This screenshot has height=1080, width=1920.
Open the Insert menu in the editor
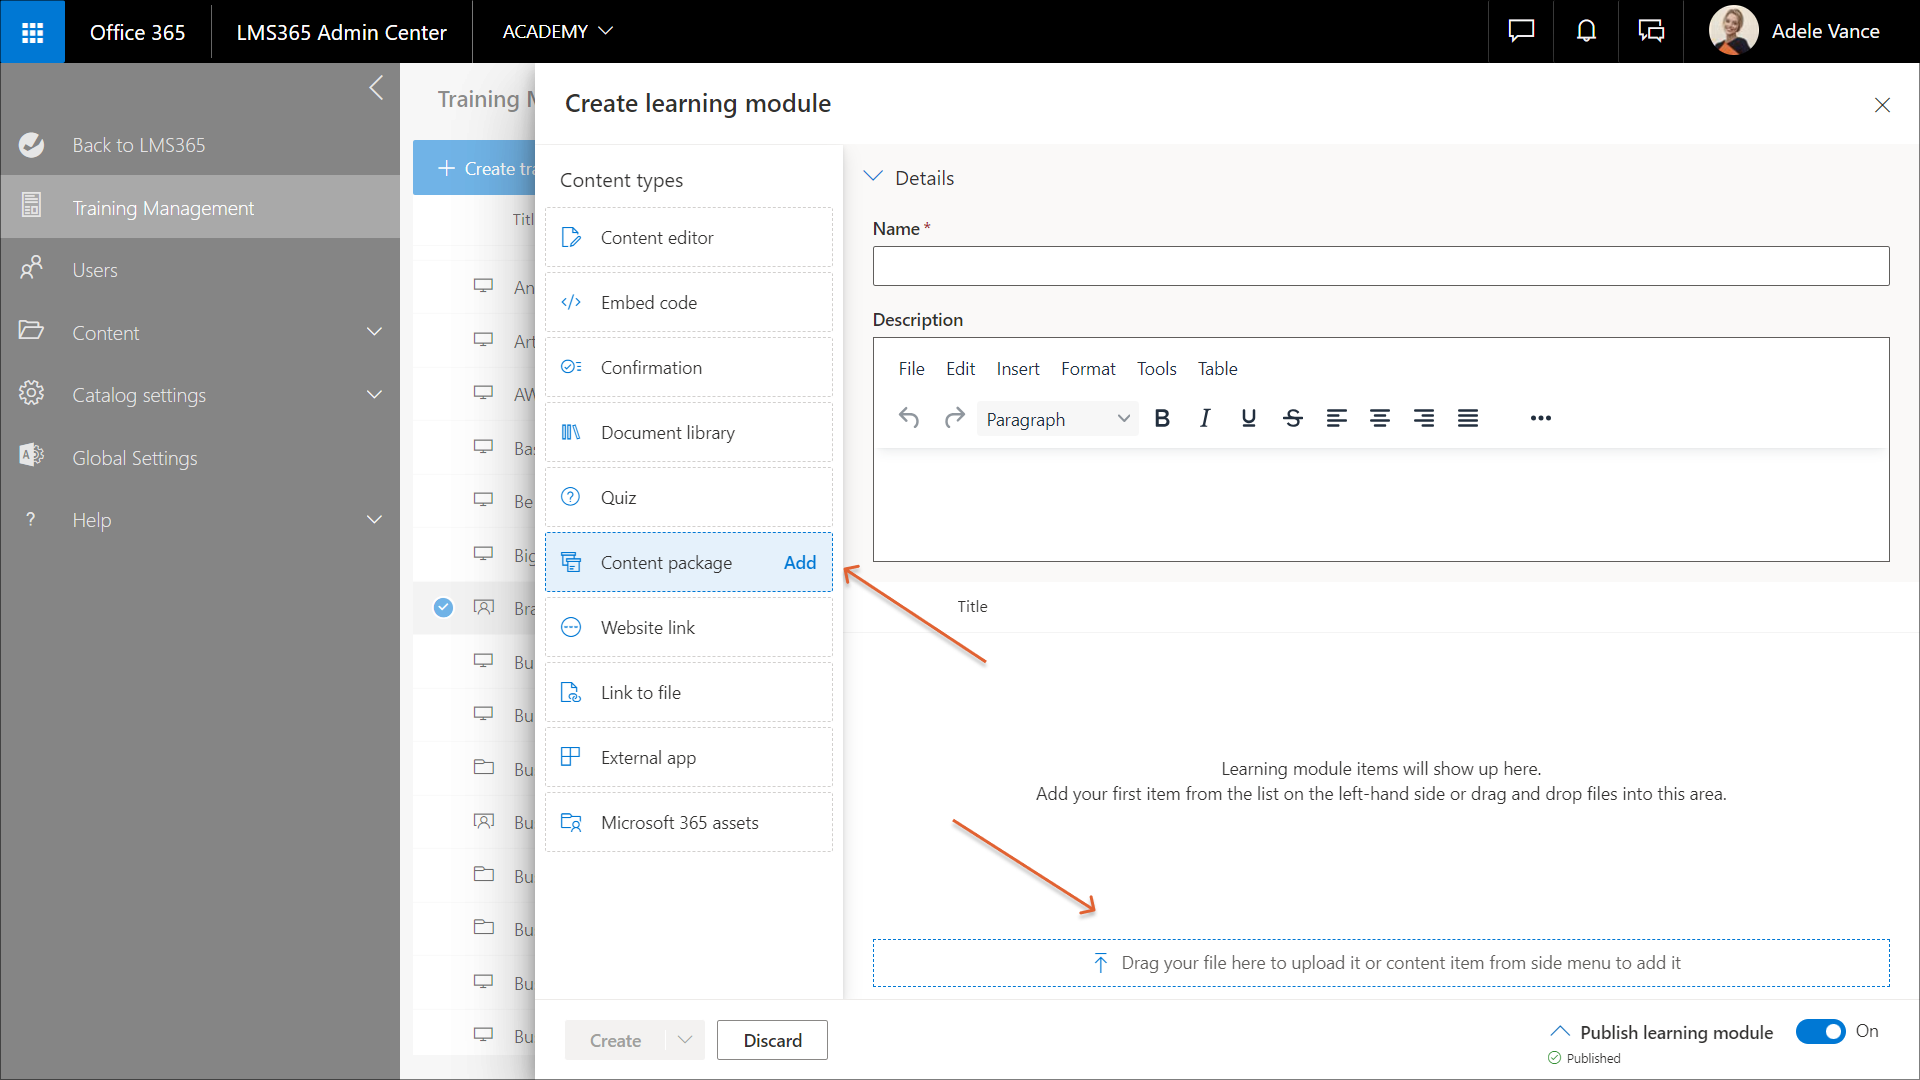pos(1017,369)
